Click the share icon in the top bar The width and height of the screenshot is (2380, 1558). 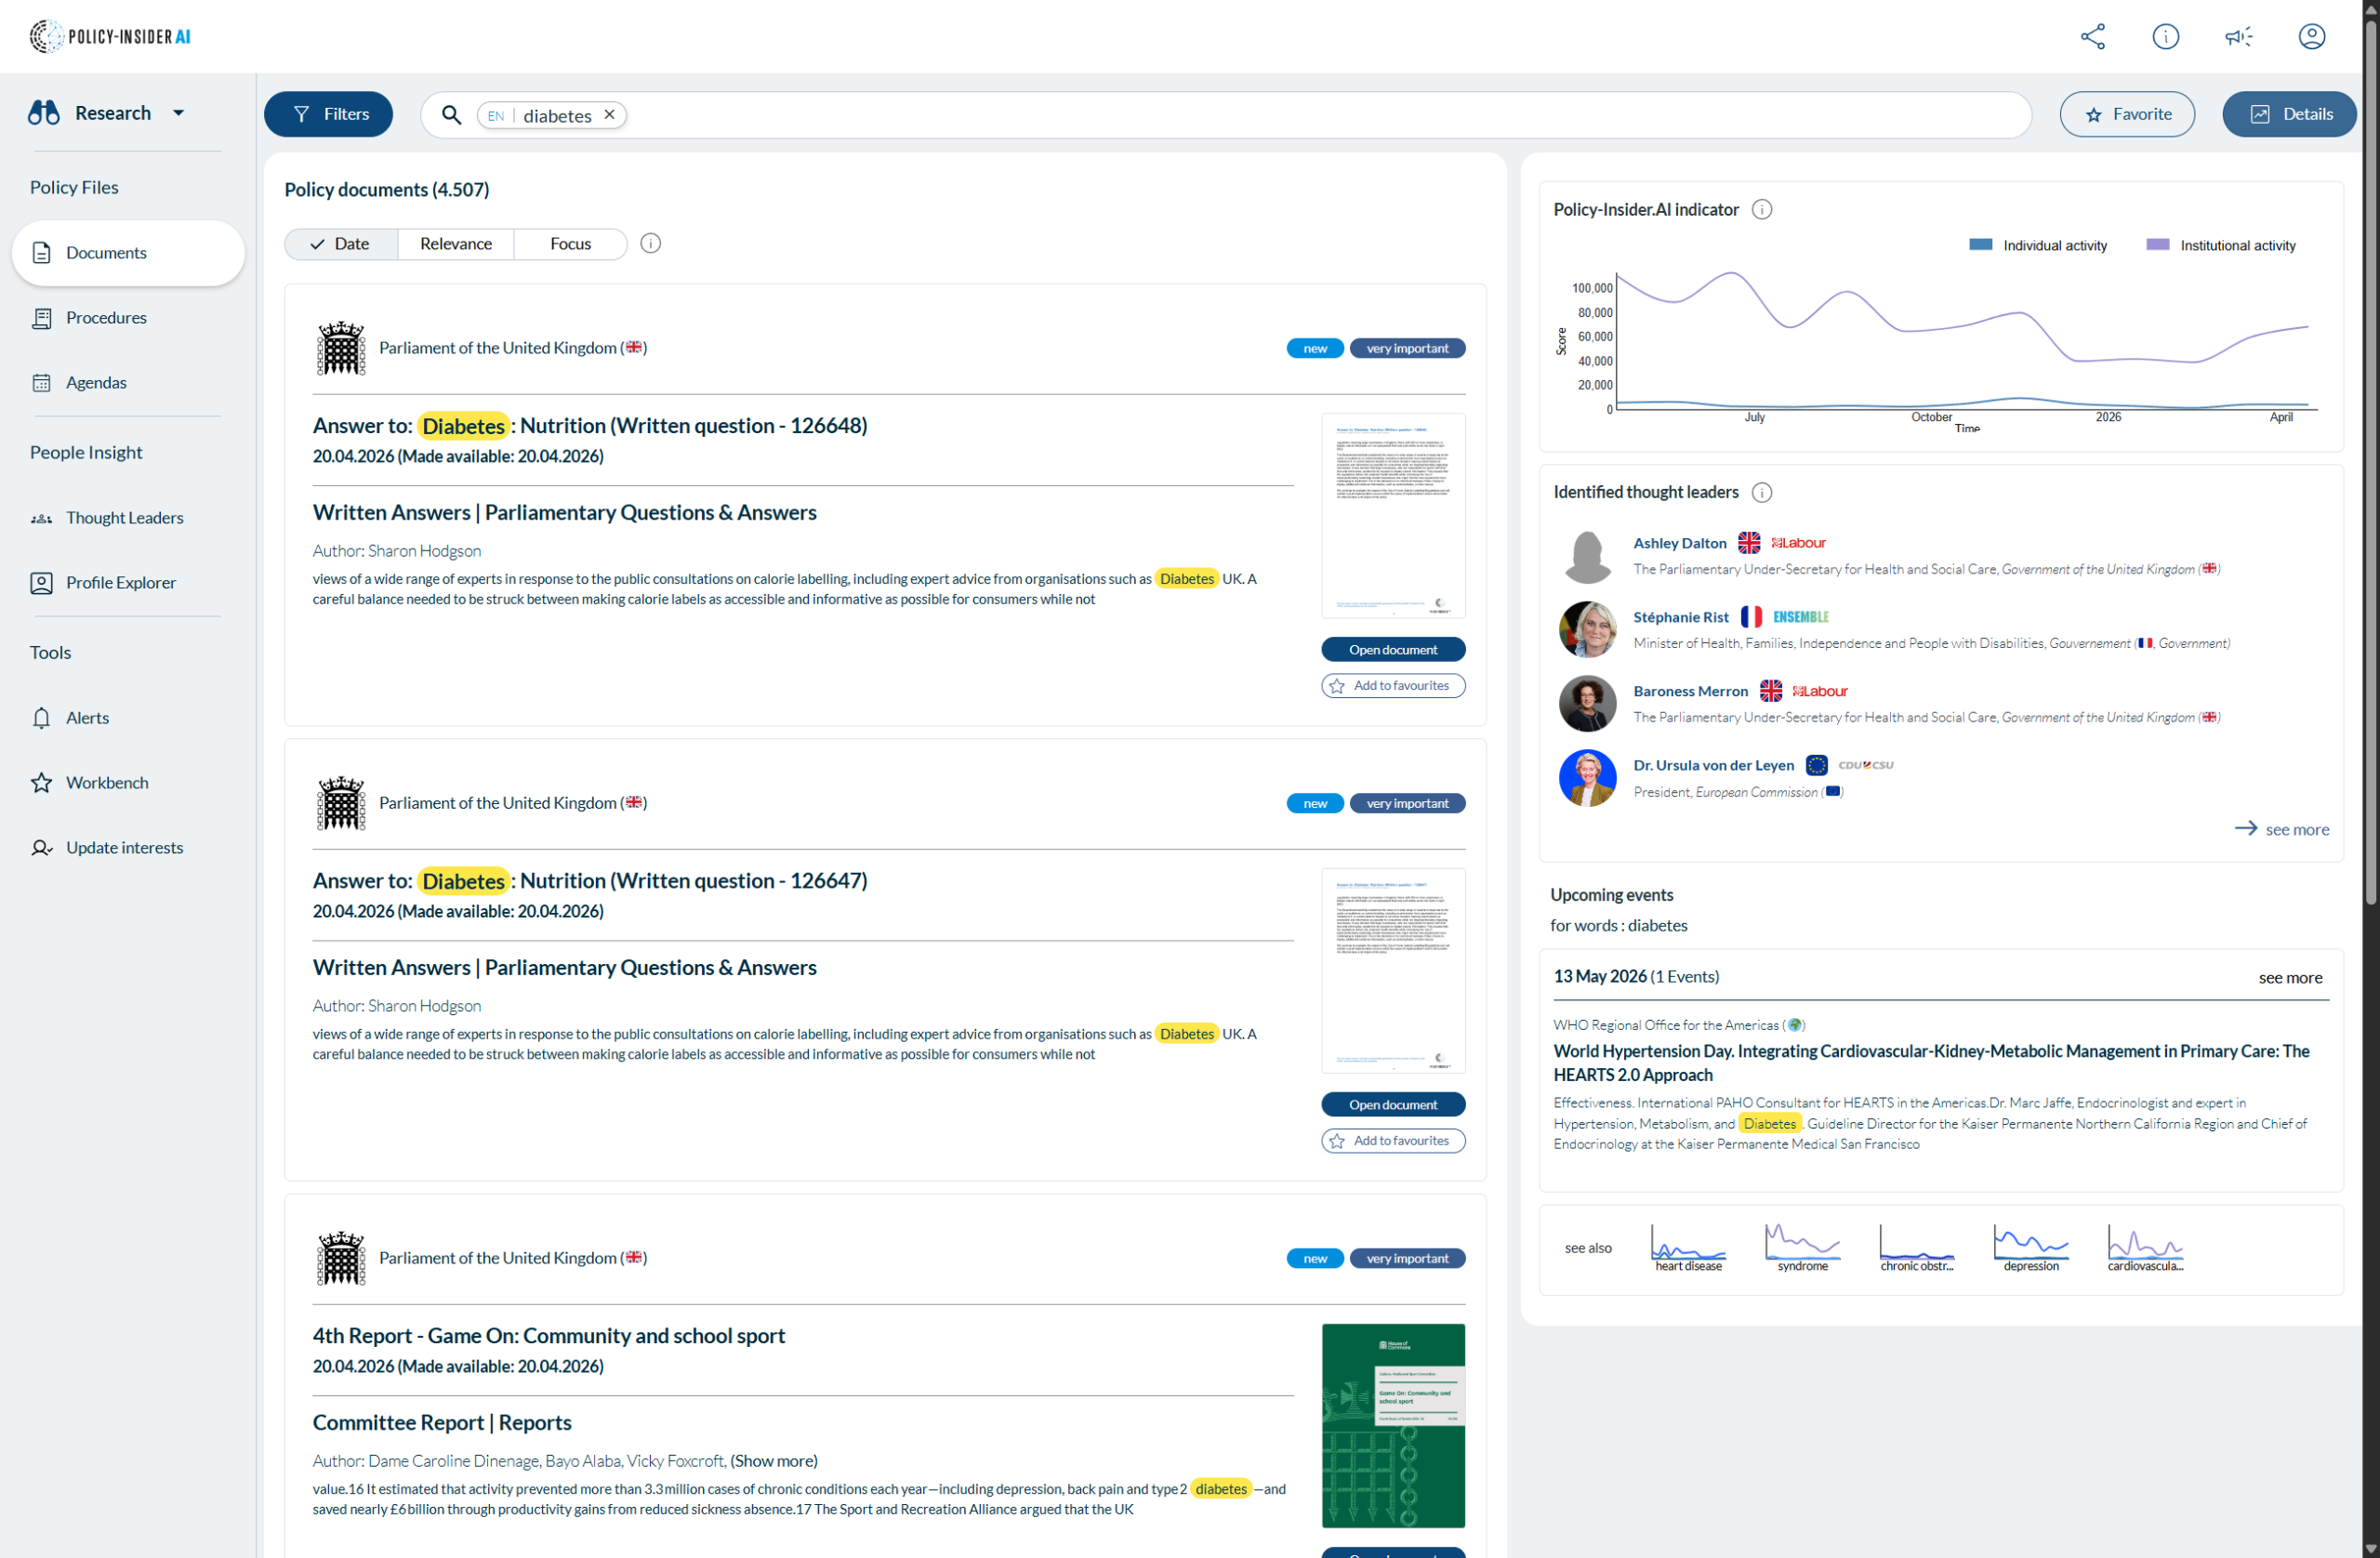point(2092,36)
